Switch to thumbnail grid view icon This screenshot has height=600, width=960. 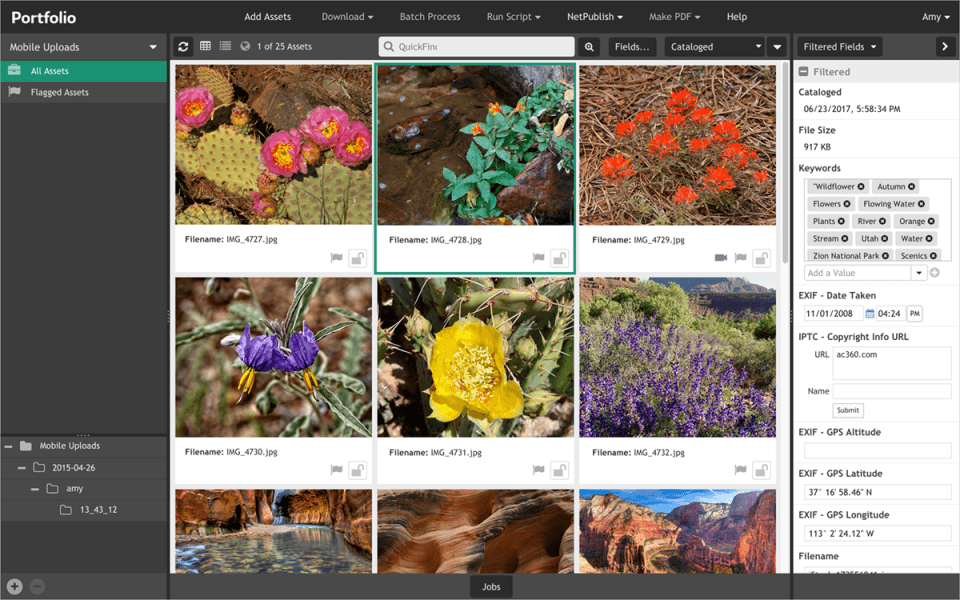click(206, 46)
